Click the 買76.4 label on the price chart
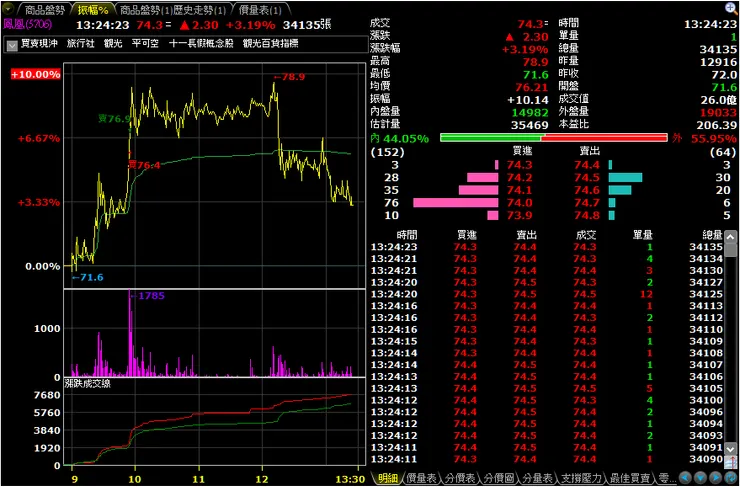 (144, 165)
